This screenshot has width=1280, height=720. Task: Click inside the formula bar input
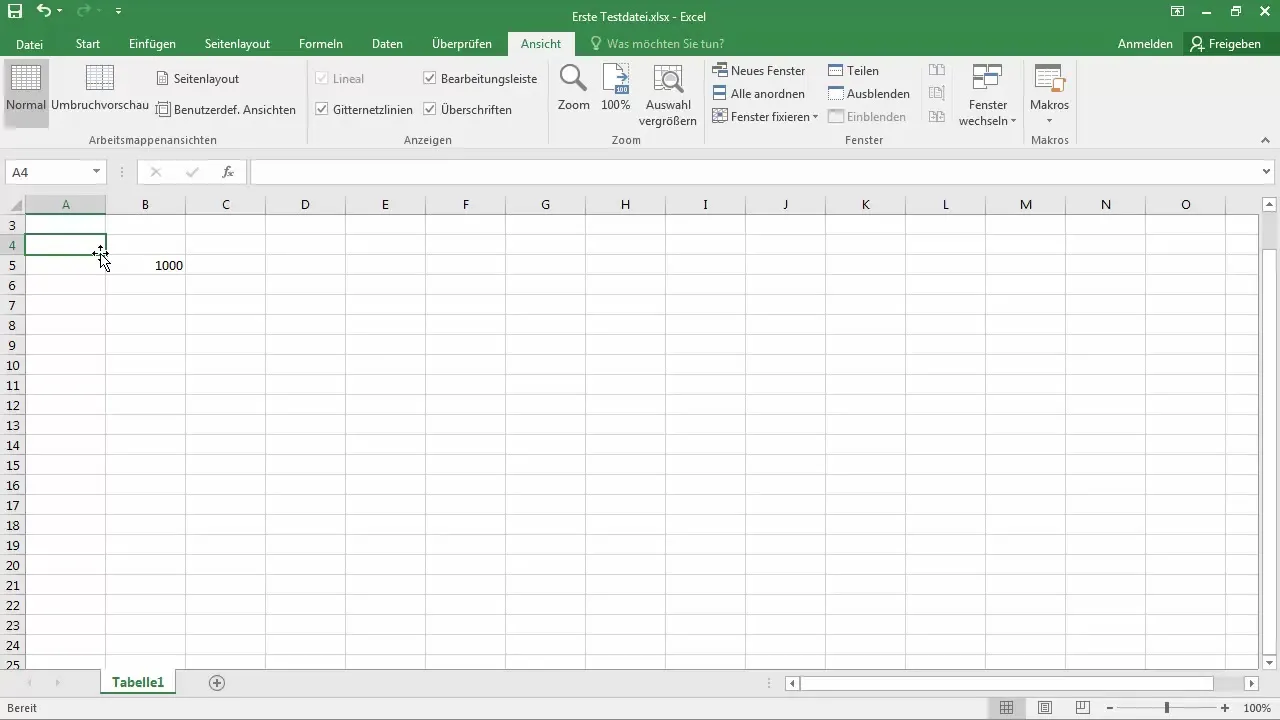coord(755,172)
